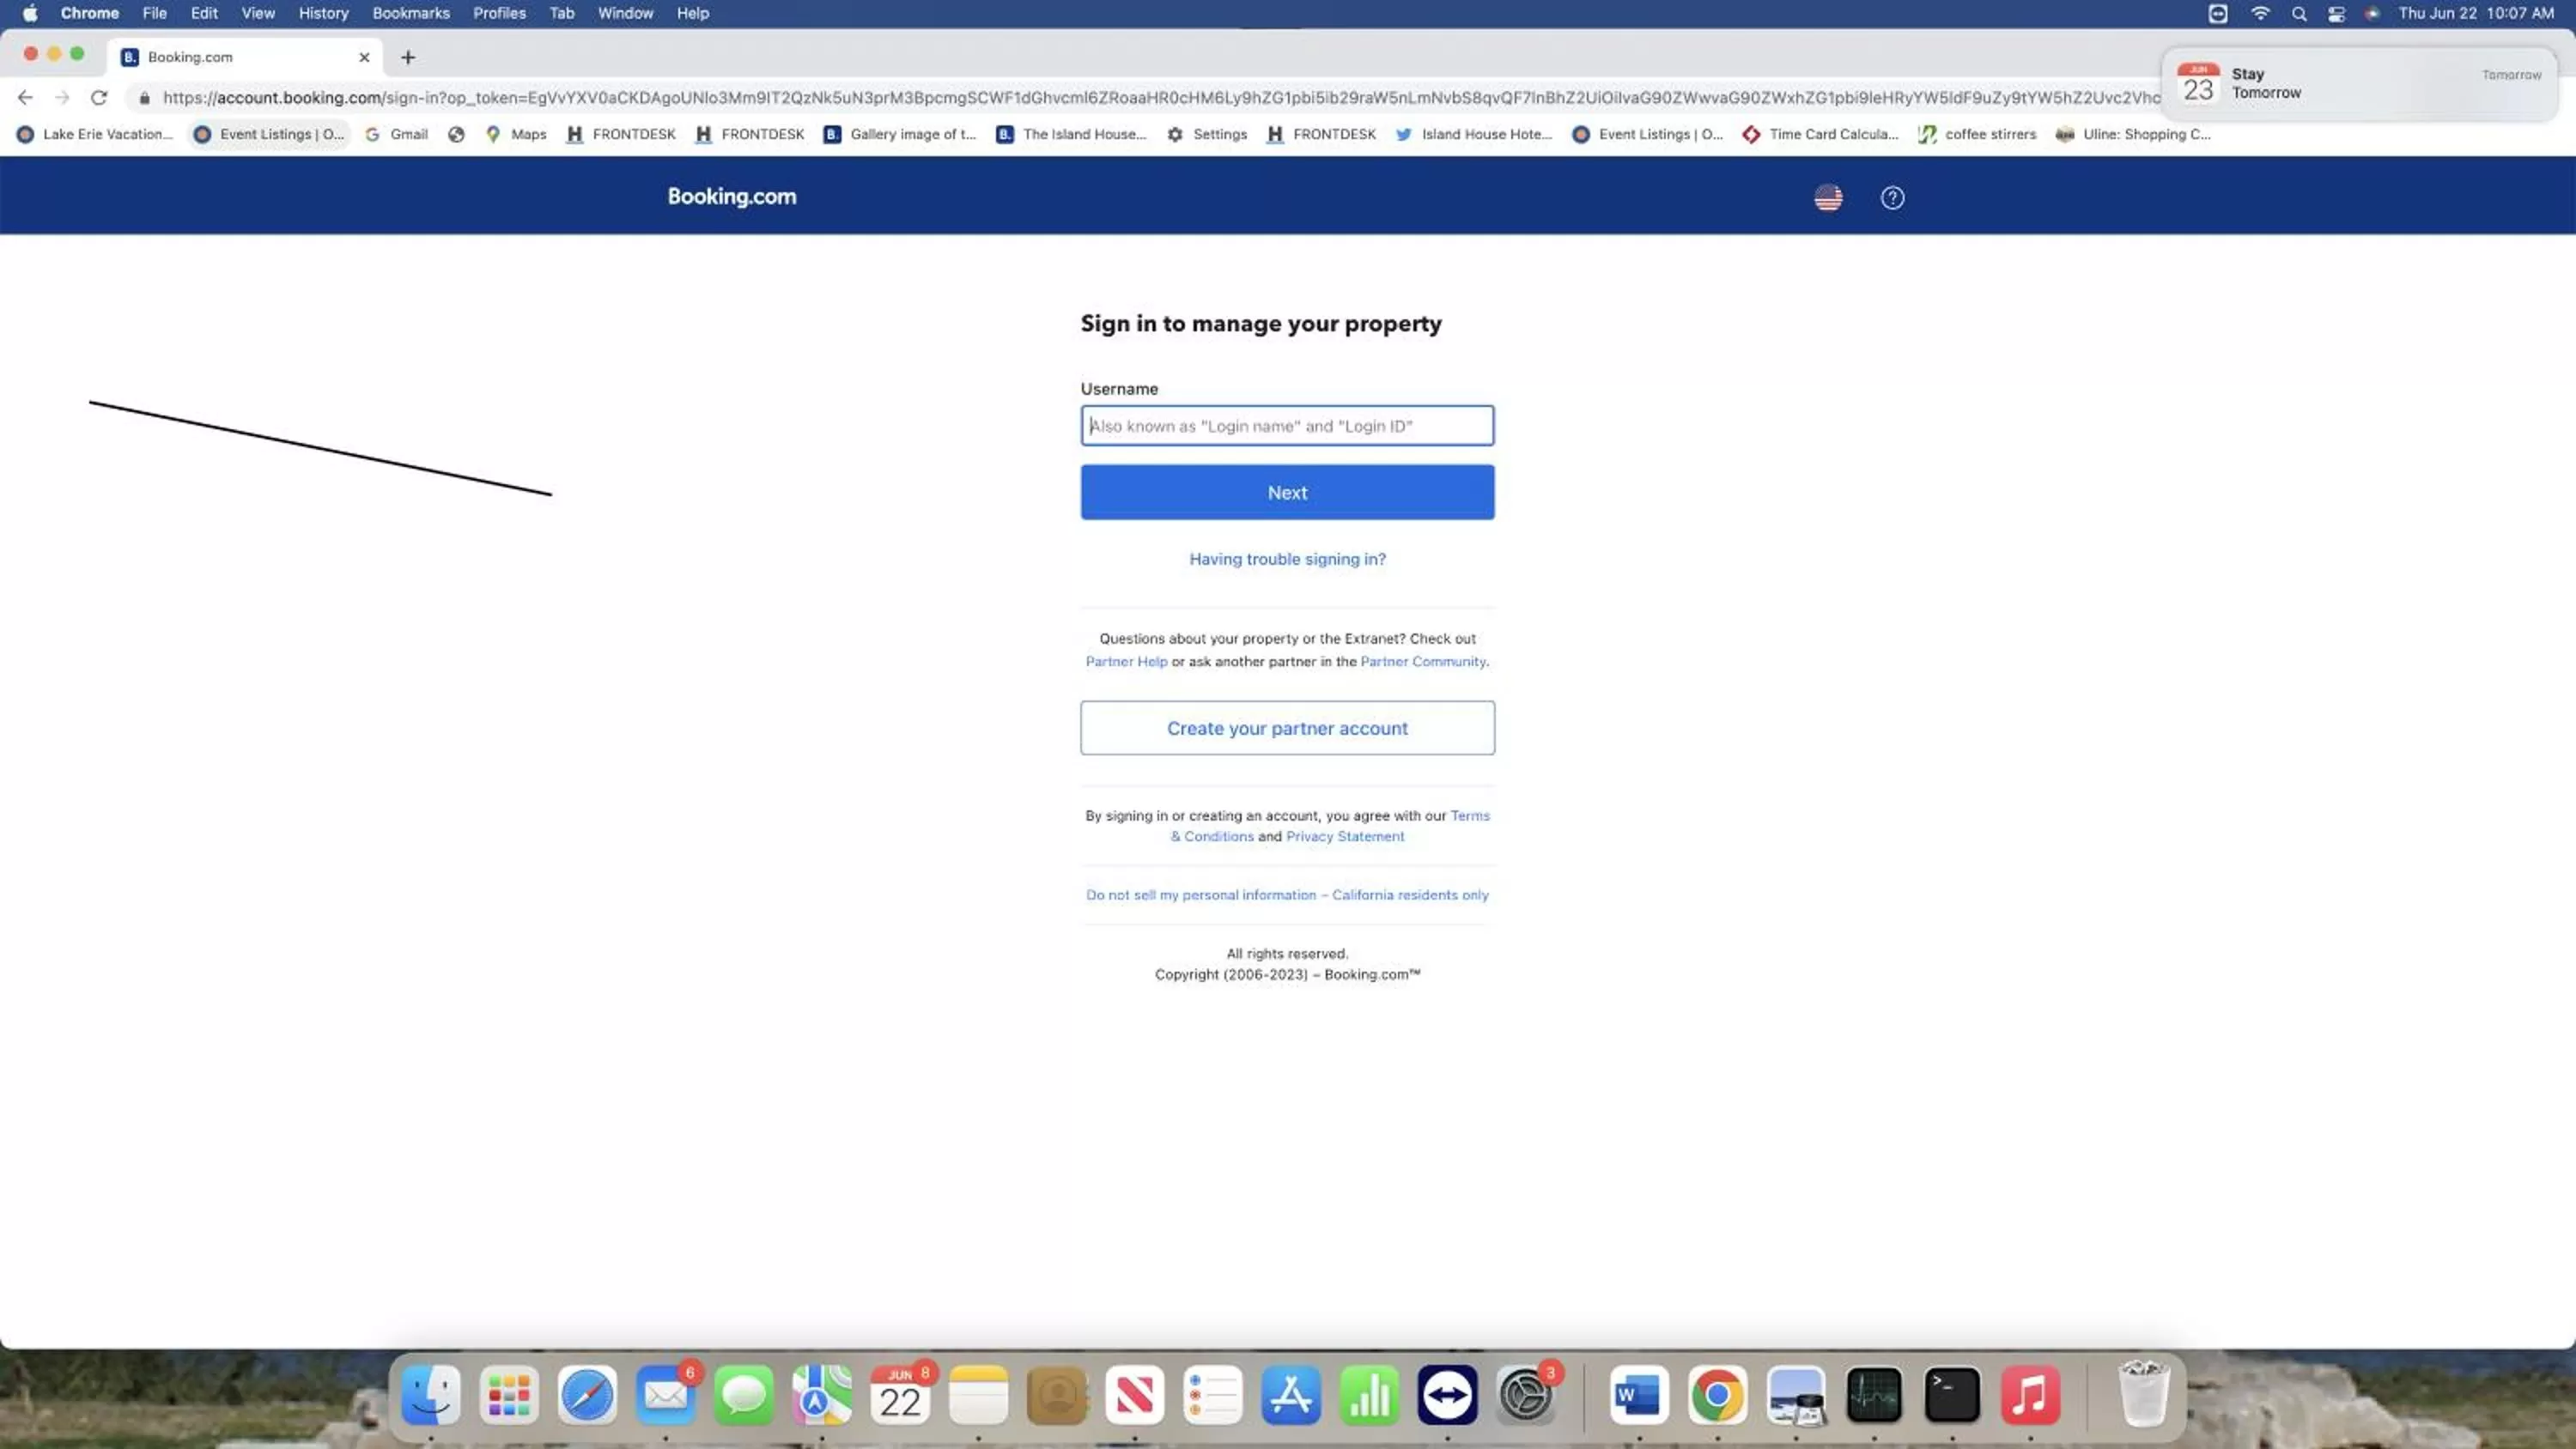This screenshot has height=1449, width=2576.
Task: Go back using browser back arrow
Action: click(x=25, y=98)
